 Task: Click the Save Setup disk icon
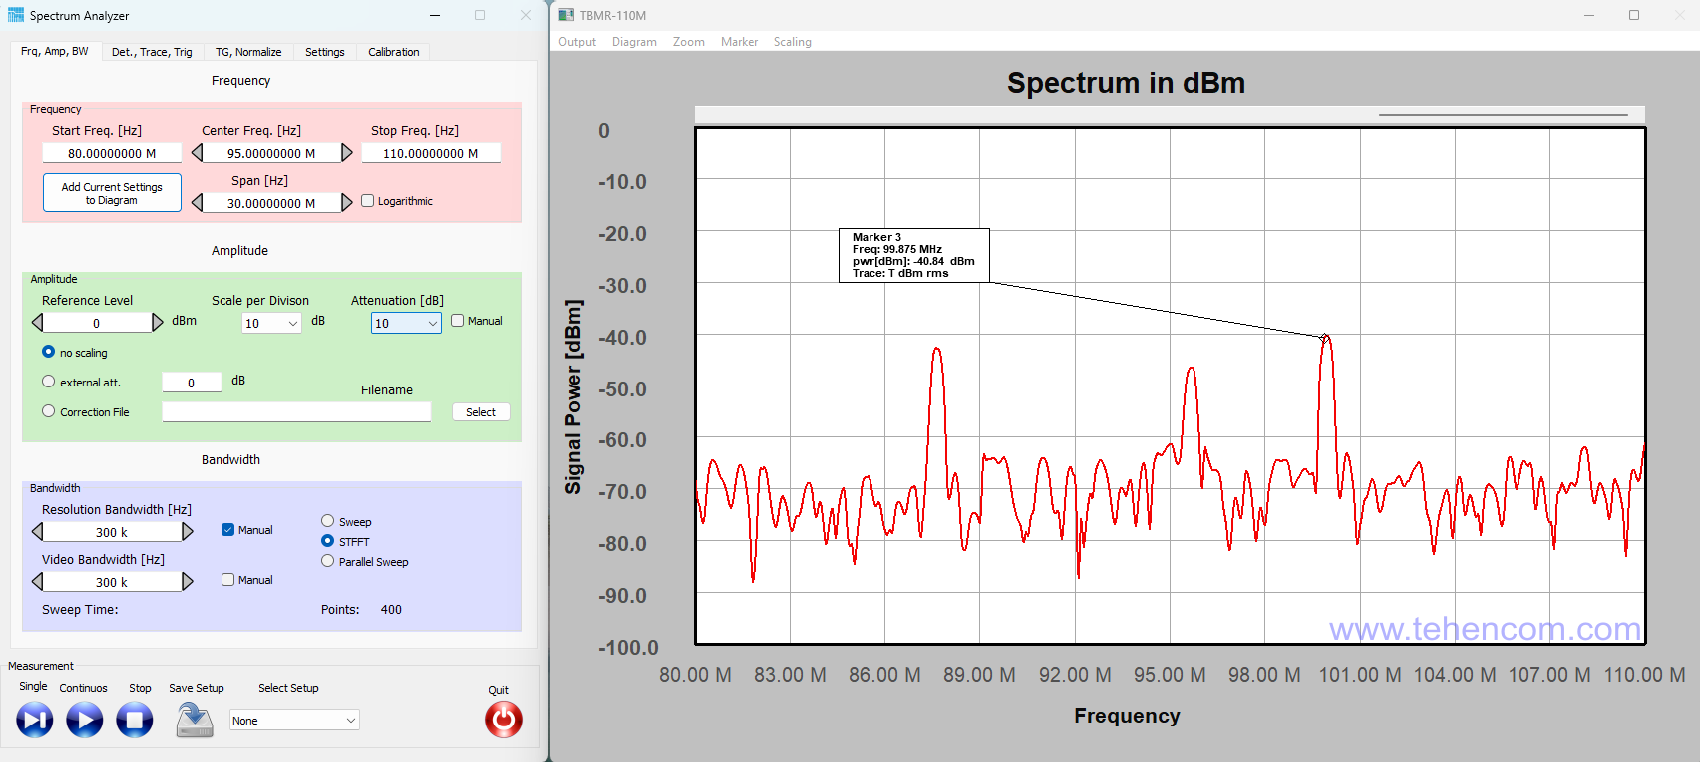click(x=195, y=719)
